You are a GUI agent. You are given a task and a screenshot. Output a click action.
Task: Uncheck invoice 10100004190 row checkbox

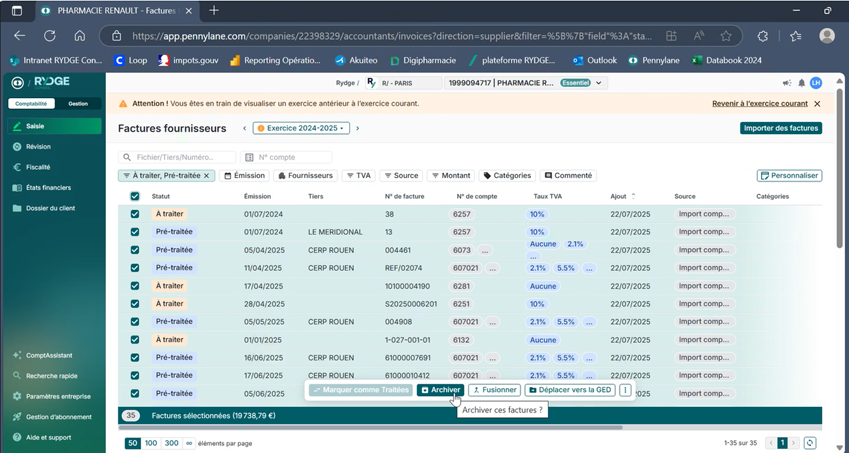coord(135,286)
